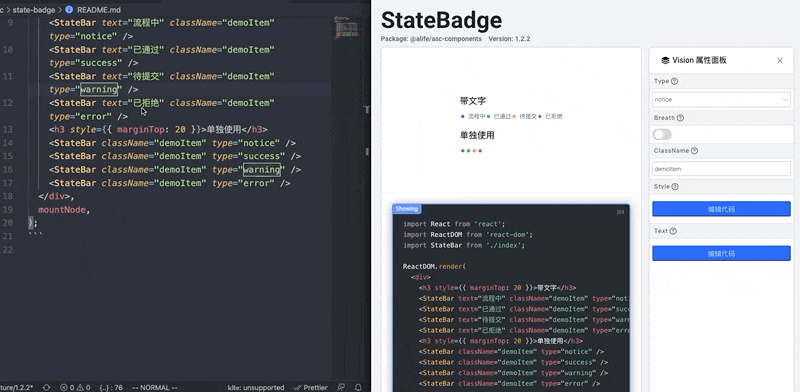The image size is (800, 392).
Task: Click the help icon next to Breath
Action: [680, 118]
